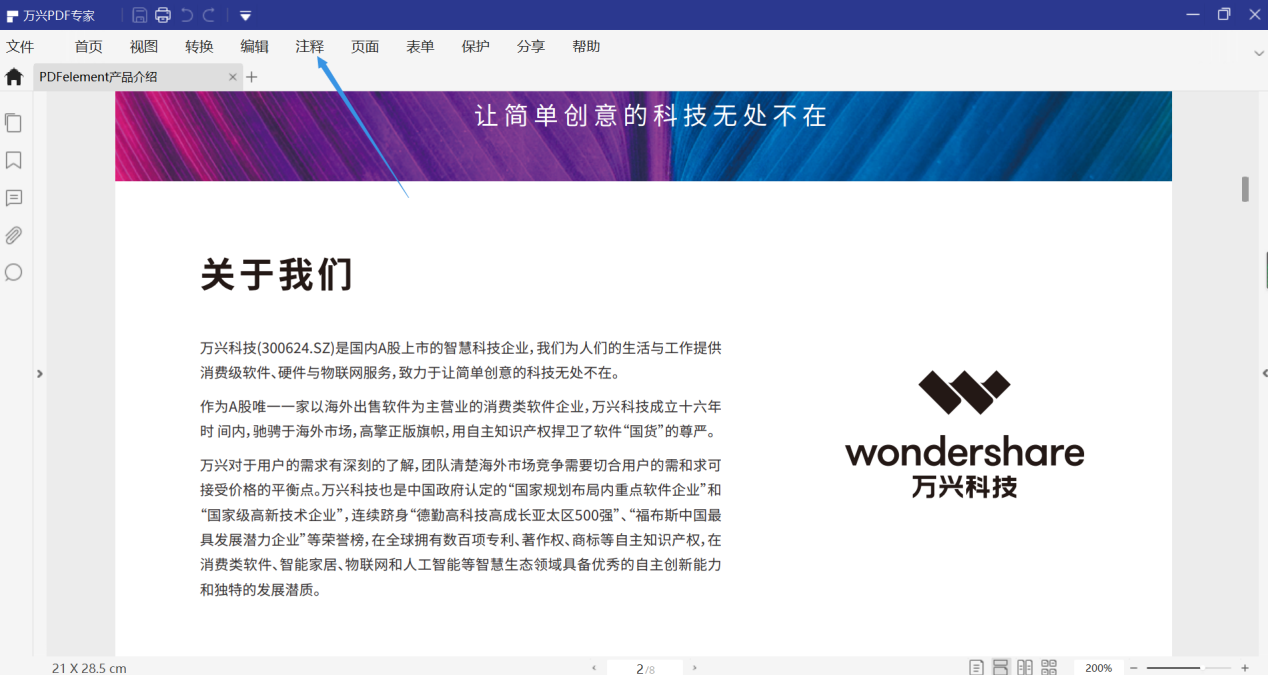Image resolution: width=1268 pixels, height=675 pixels.
Task: Minimize the application window
Action: click(x=1192, y=14)
